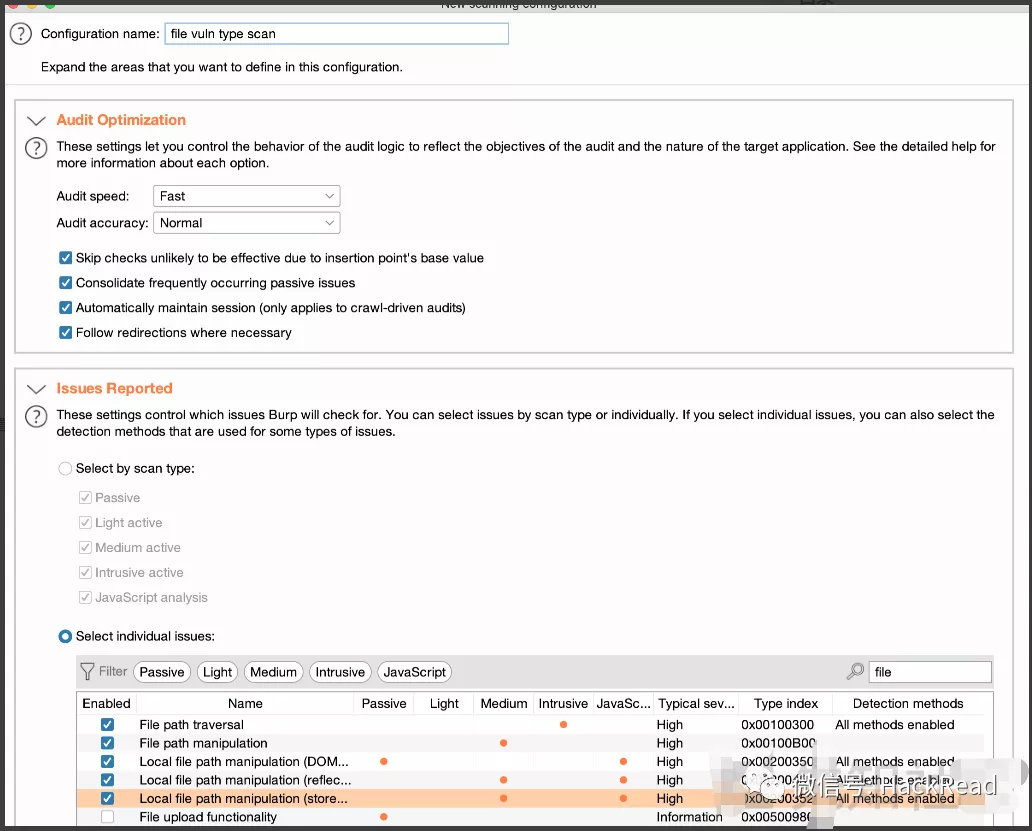Select 'Local file path manipulation (store...' name
This screenshot has height=831, width=1032.
click(244, 798)
